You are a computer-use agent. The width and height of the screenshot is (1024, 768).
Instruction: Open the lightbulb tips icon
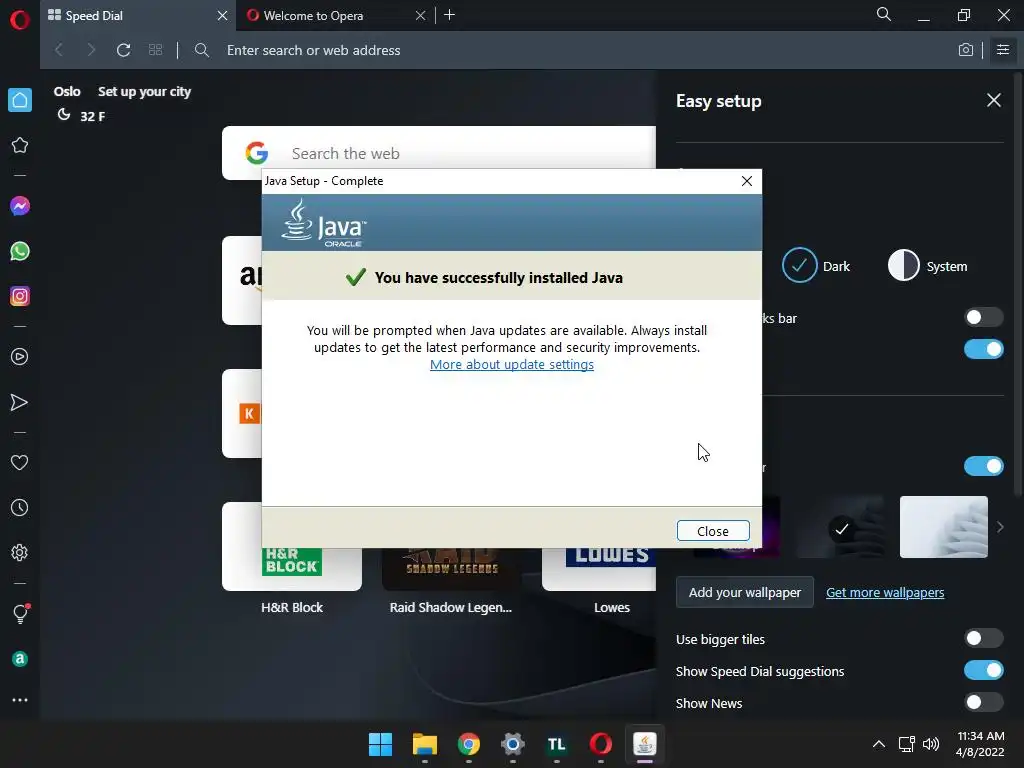tap(20, 613)
